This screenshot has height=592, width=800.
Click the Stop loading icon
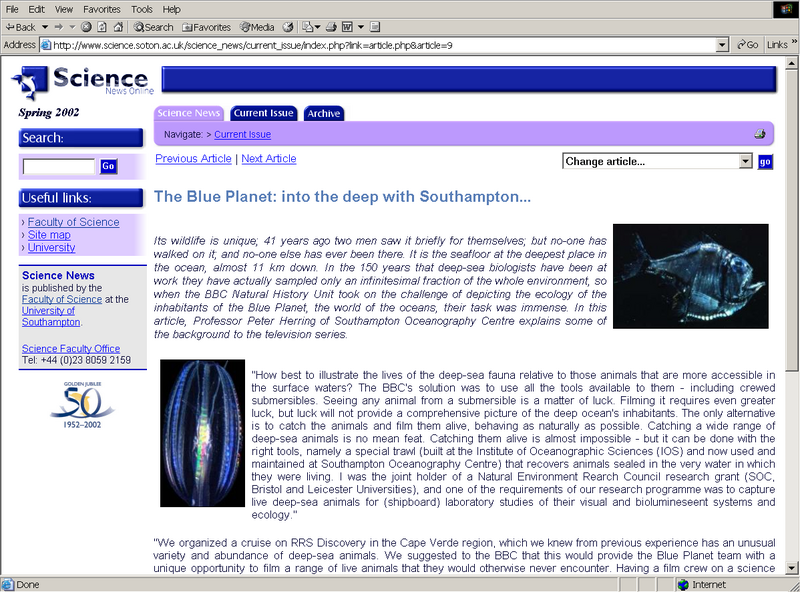tap(87, 27)
